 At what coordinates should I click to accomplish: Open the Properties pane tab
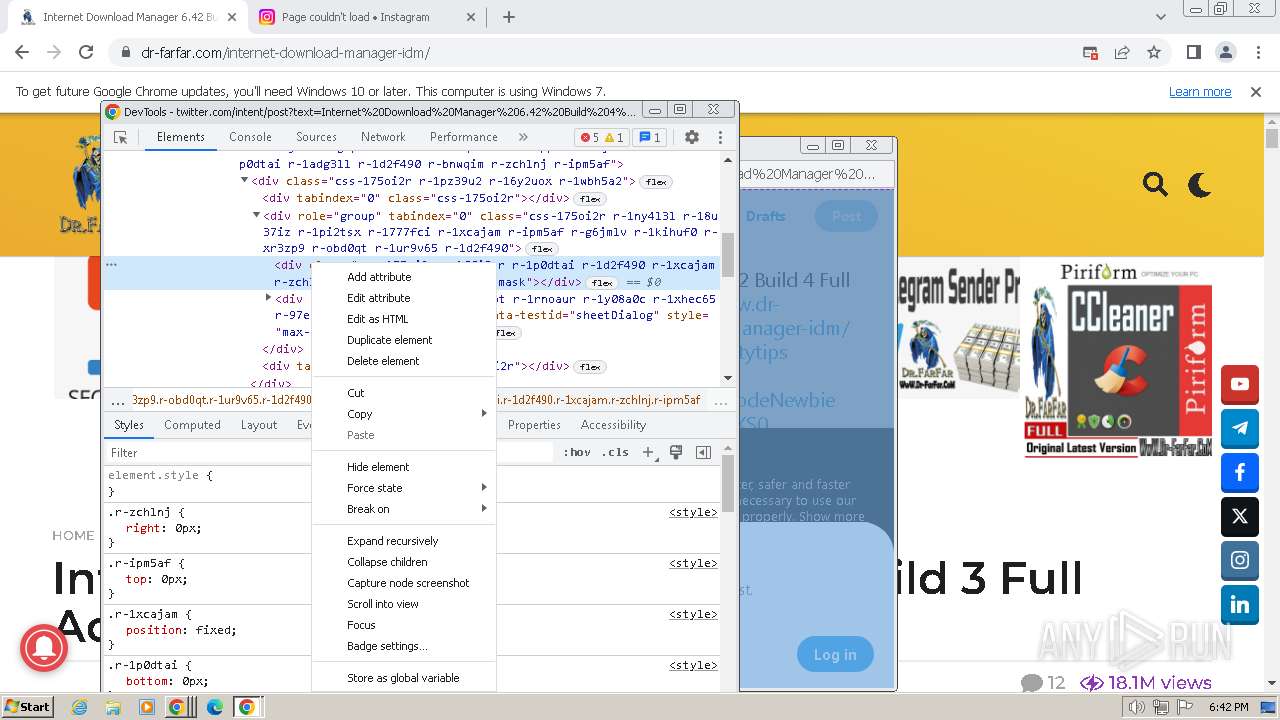534,425
